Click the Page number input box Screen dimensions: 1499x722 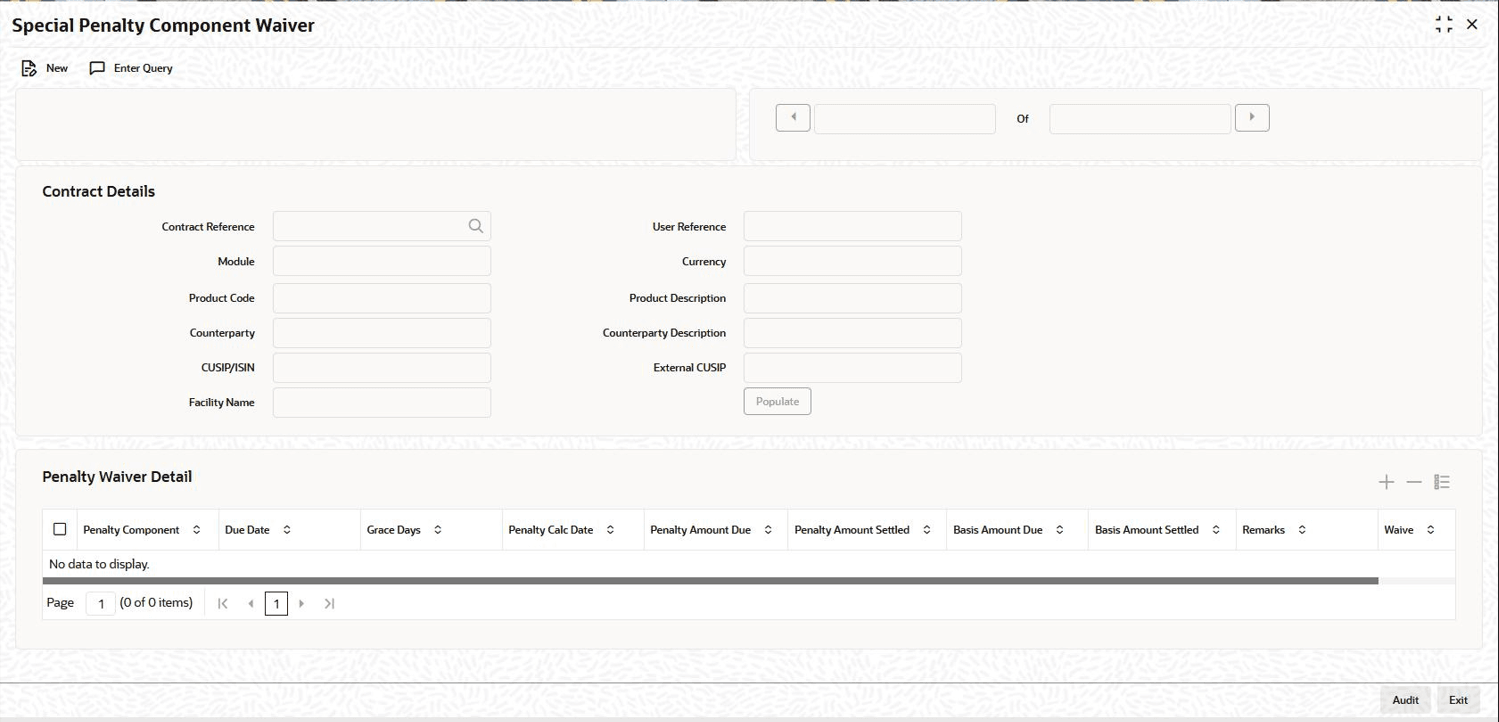coord(101,603)
